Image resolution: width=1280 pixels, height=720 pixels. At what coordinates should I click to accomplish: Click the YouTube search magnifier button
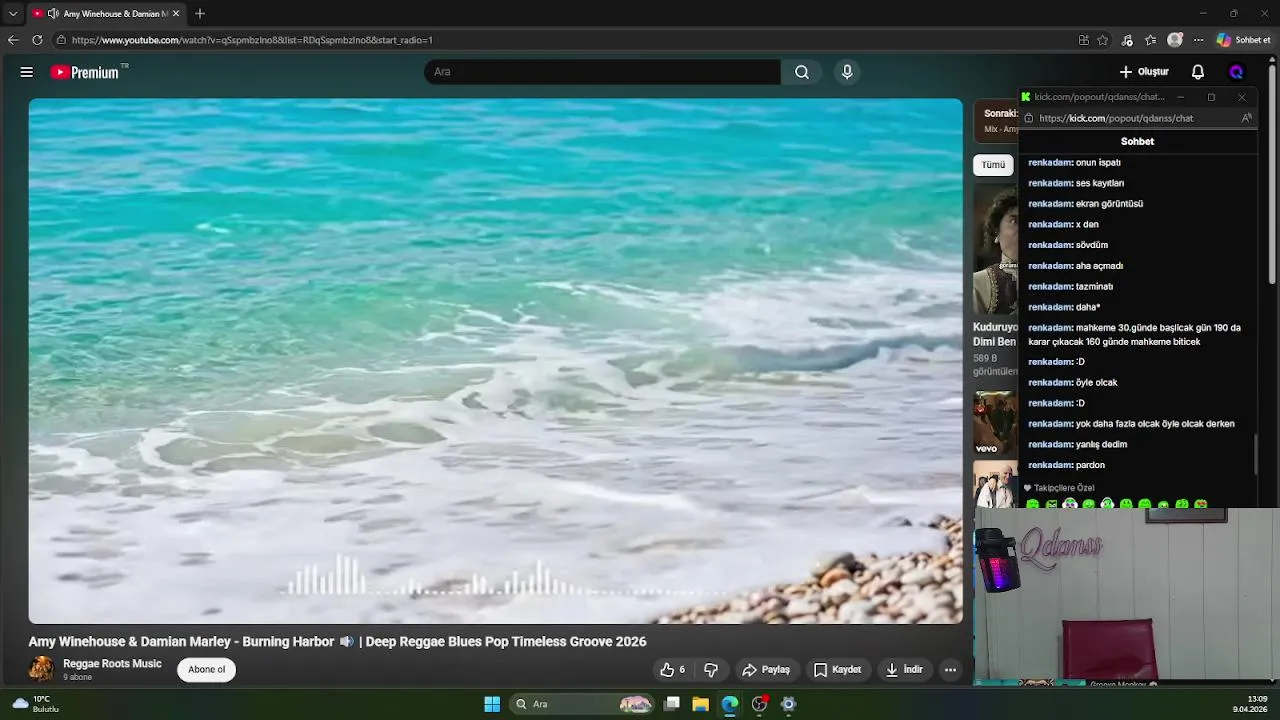802,72
